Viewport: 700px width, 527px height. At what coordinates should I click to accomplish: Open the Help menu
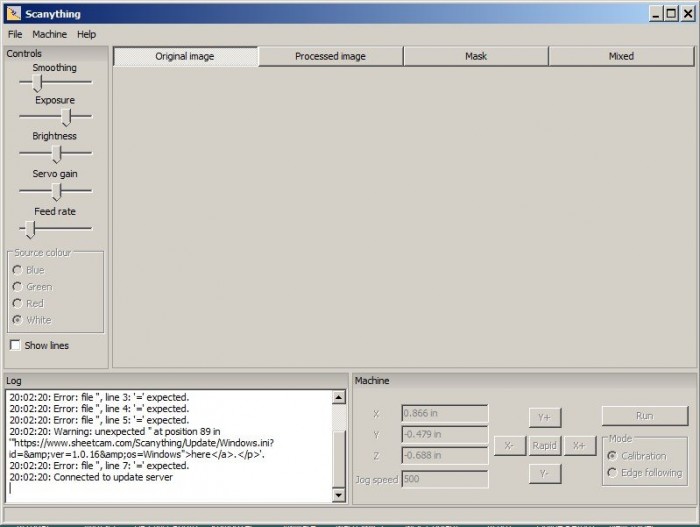(87, 34)
